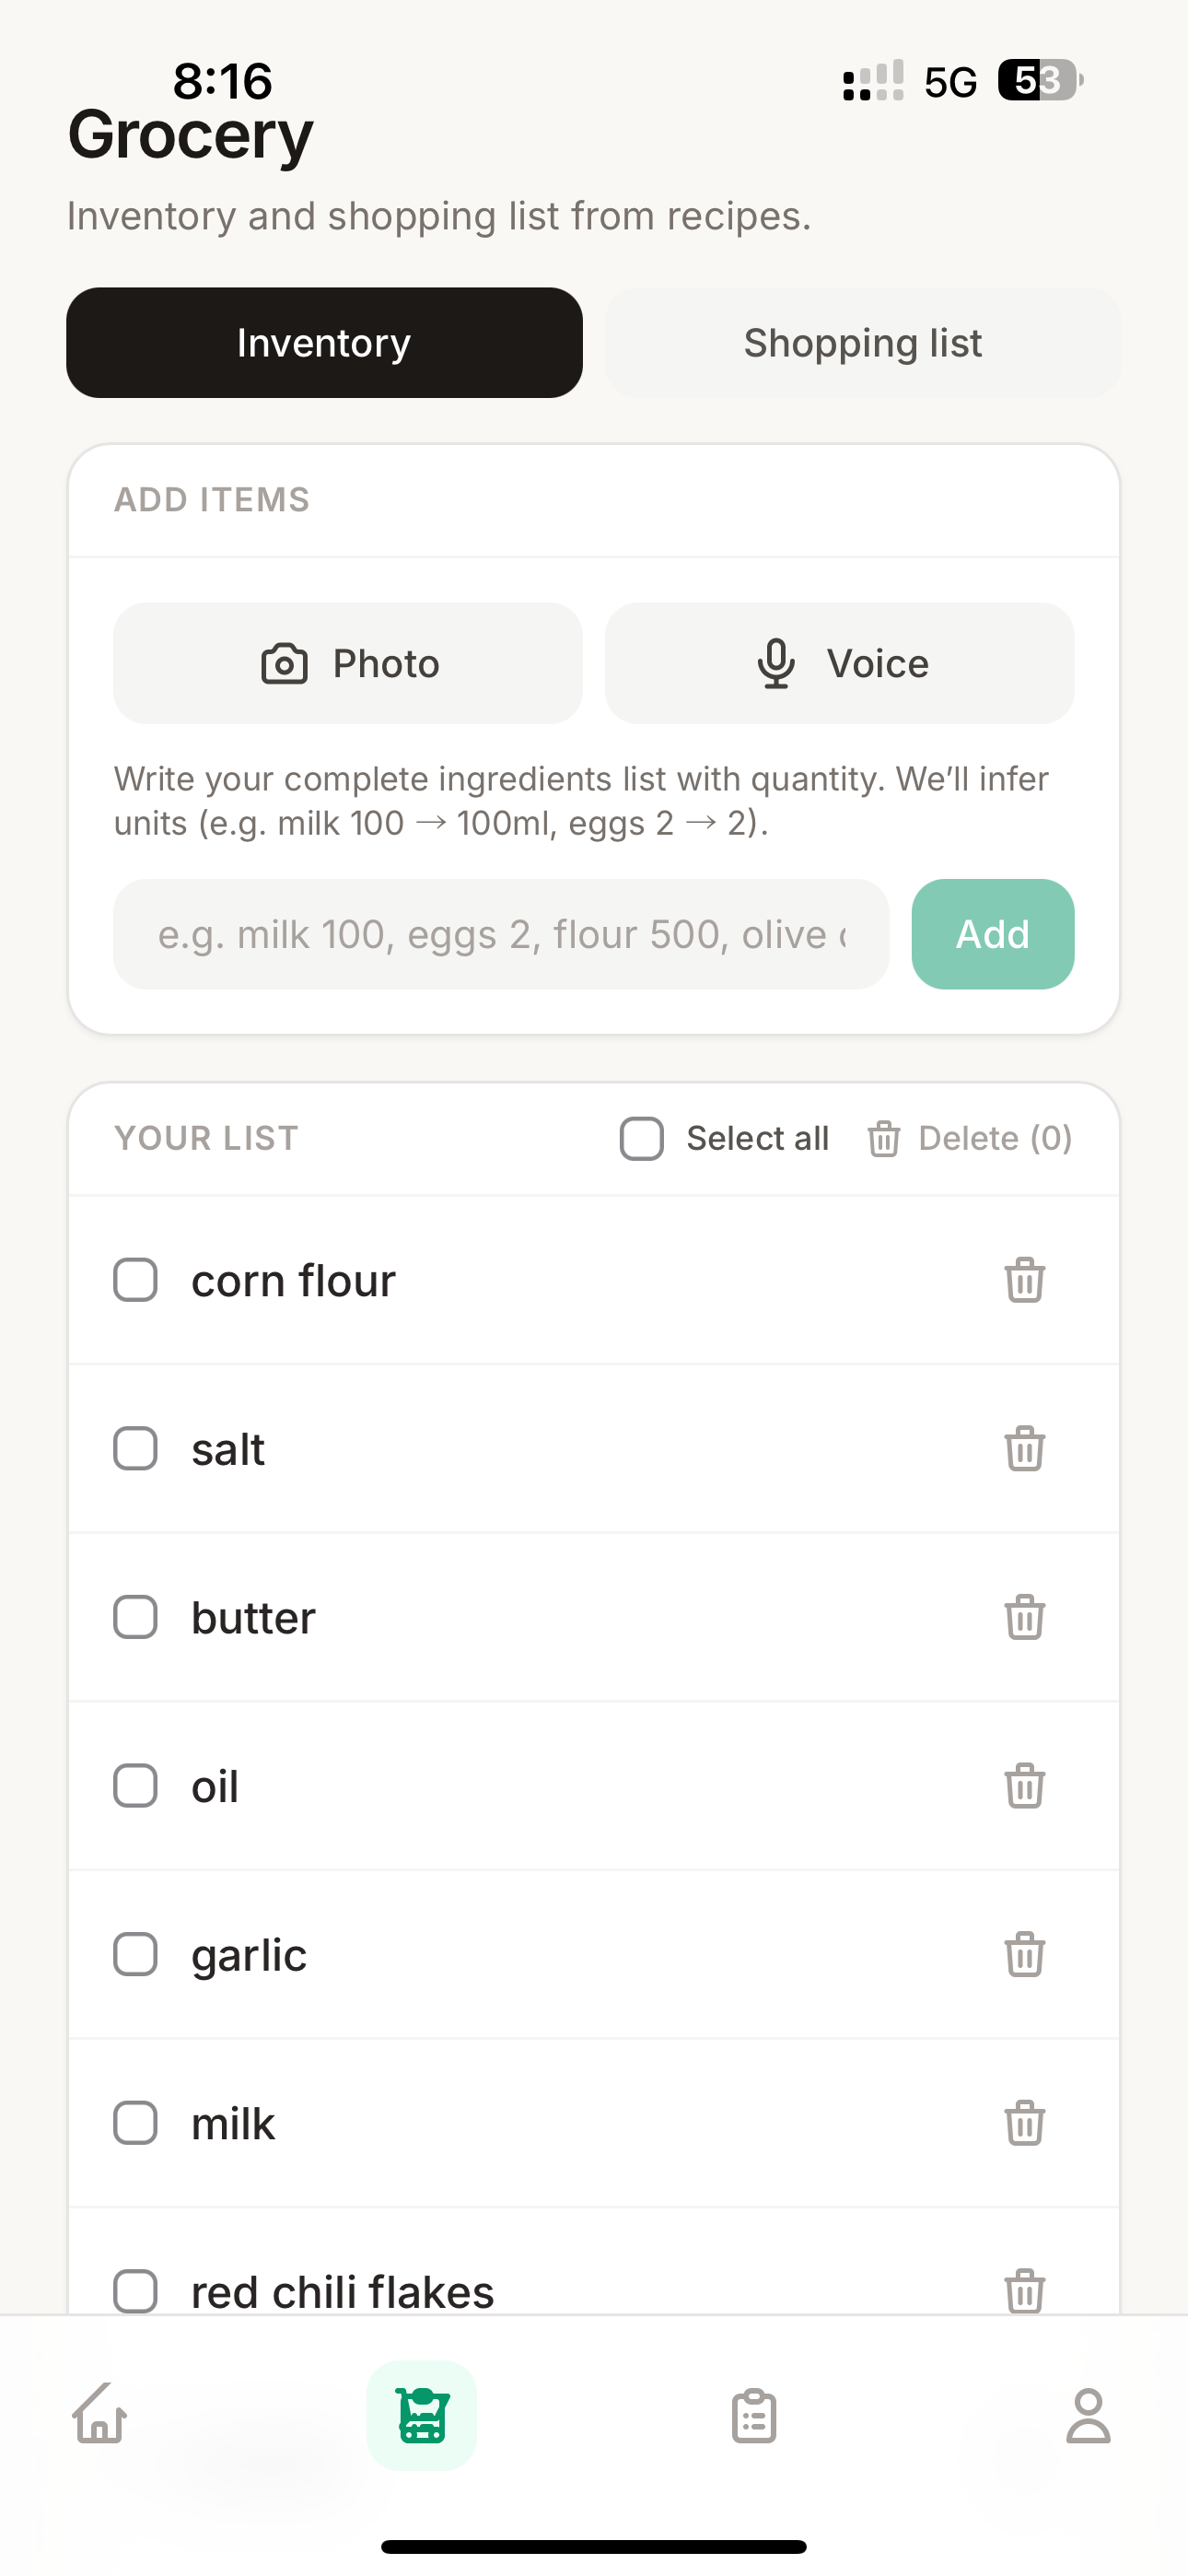Remove milk using the trash icon
Image resolution: width=1188 pixels, height=2576 pixels.
point(1024,2123)
